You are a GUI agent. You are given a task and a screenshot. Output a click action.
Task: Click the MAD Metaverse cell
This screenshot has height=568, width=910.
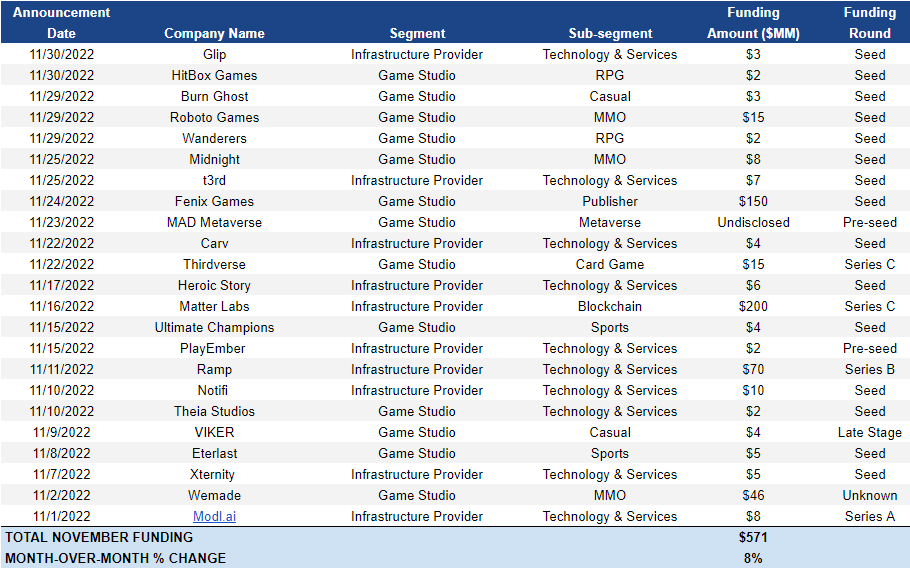[x=214, y=222]
